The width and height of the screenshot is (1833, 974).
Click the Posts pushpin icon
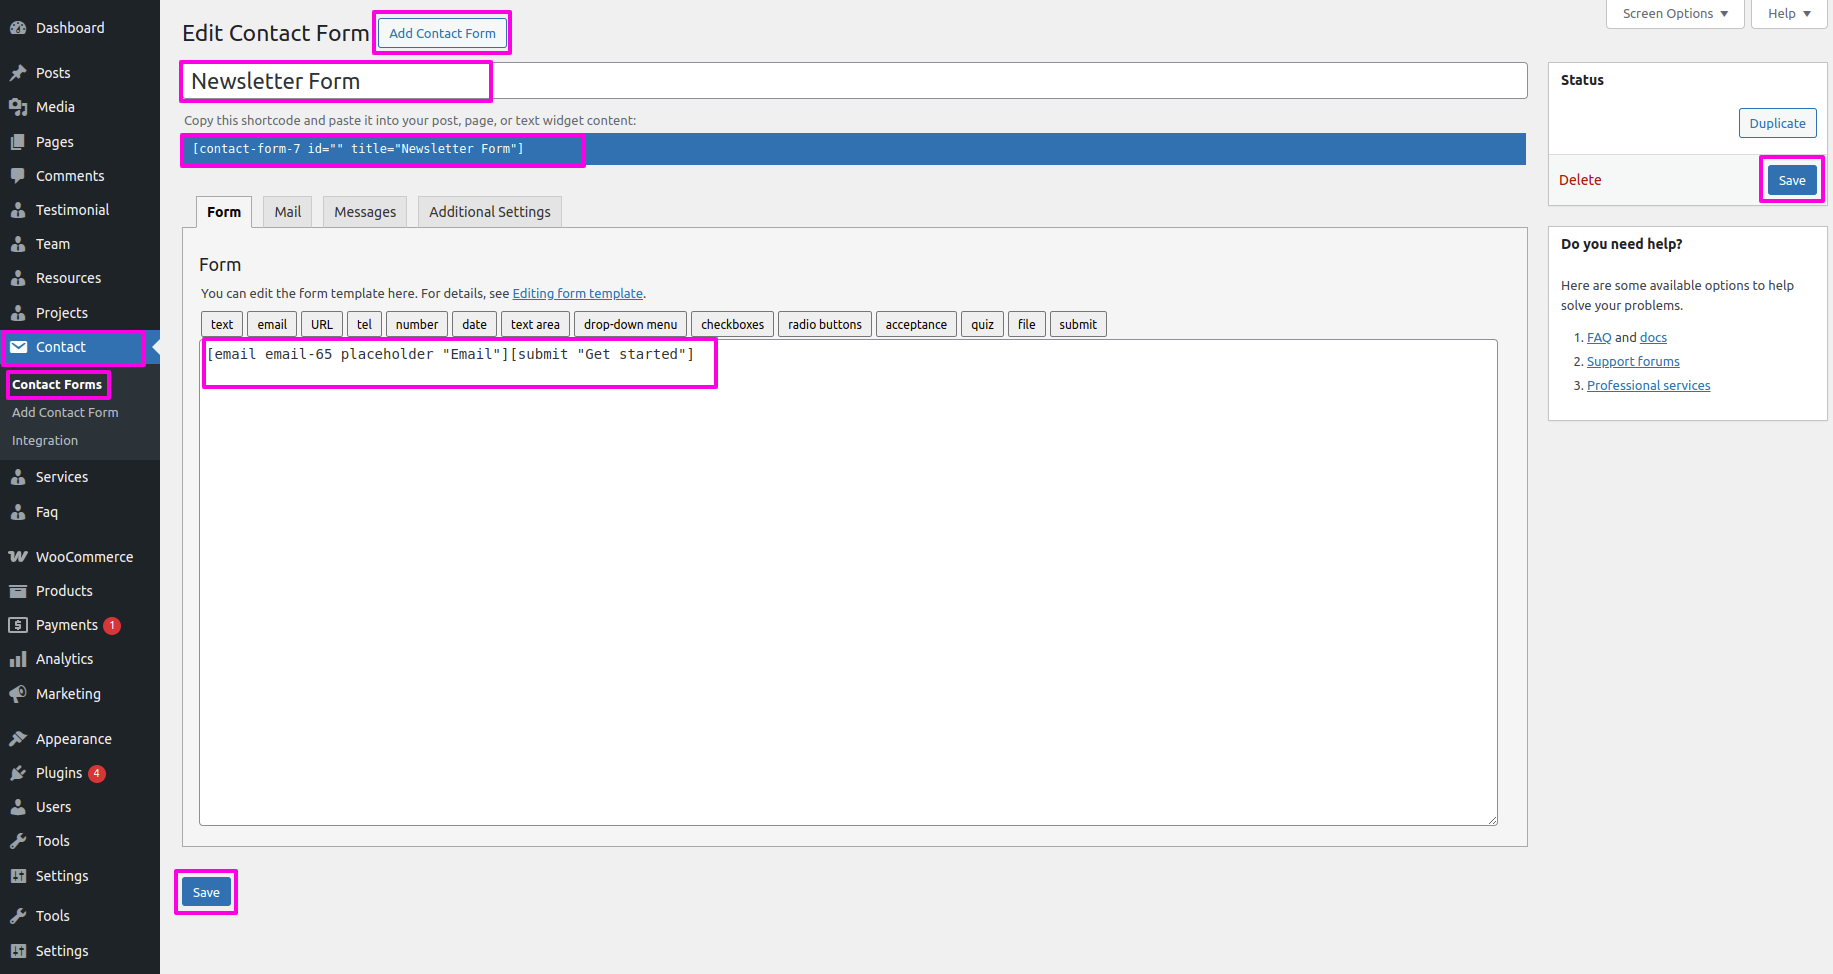pyautogui.click(x=18, y=73)
